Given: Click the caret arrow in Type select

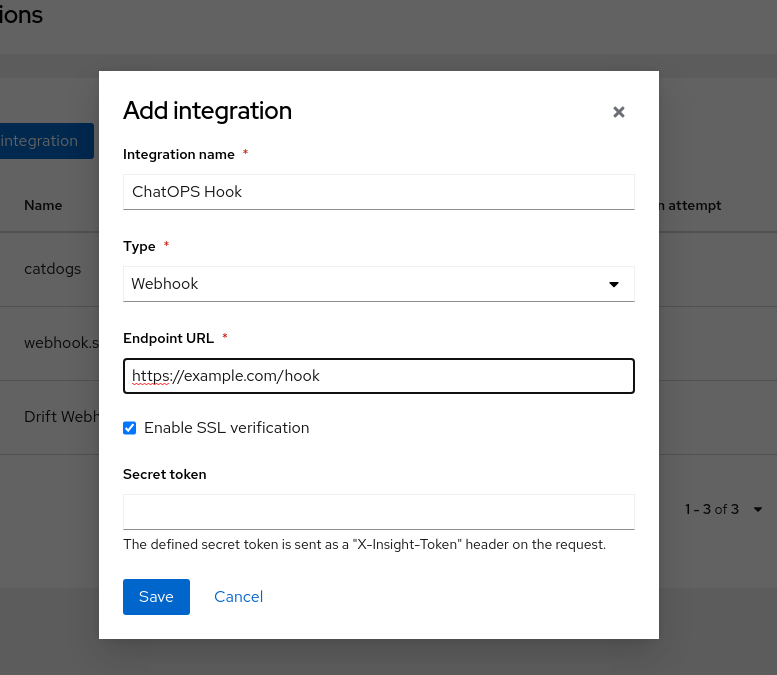Looking at the screenshot, I should pyautogui.click(x=614, y=285).
